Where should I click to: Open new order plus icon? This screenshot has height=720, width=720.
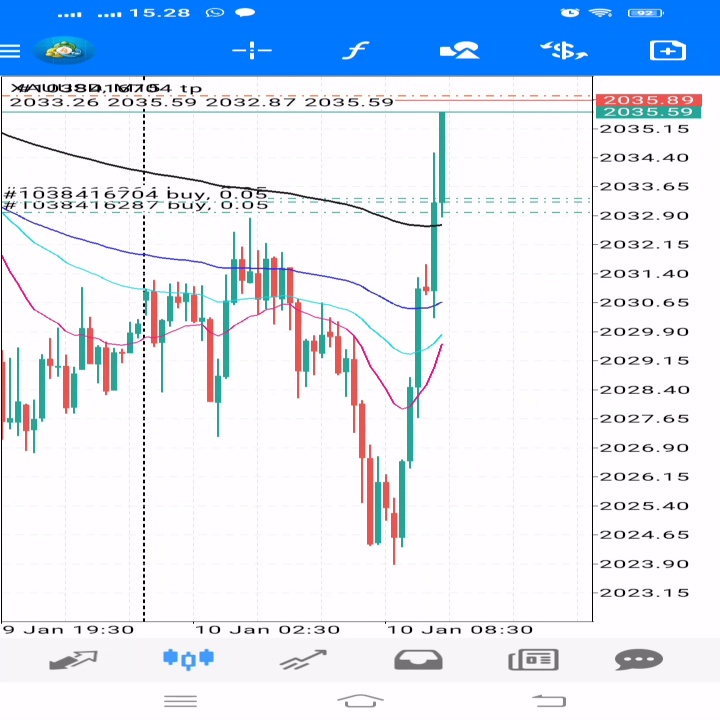(668, 51)
